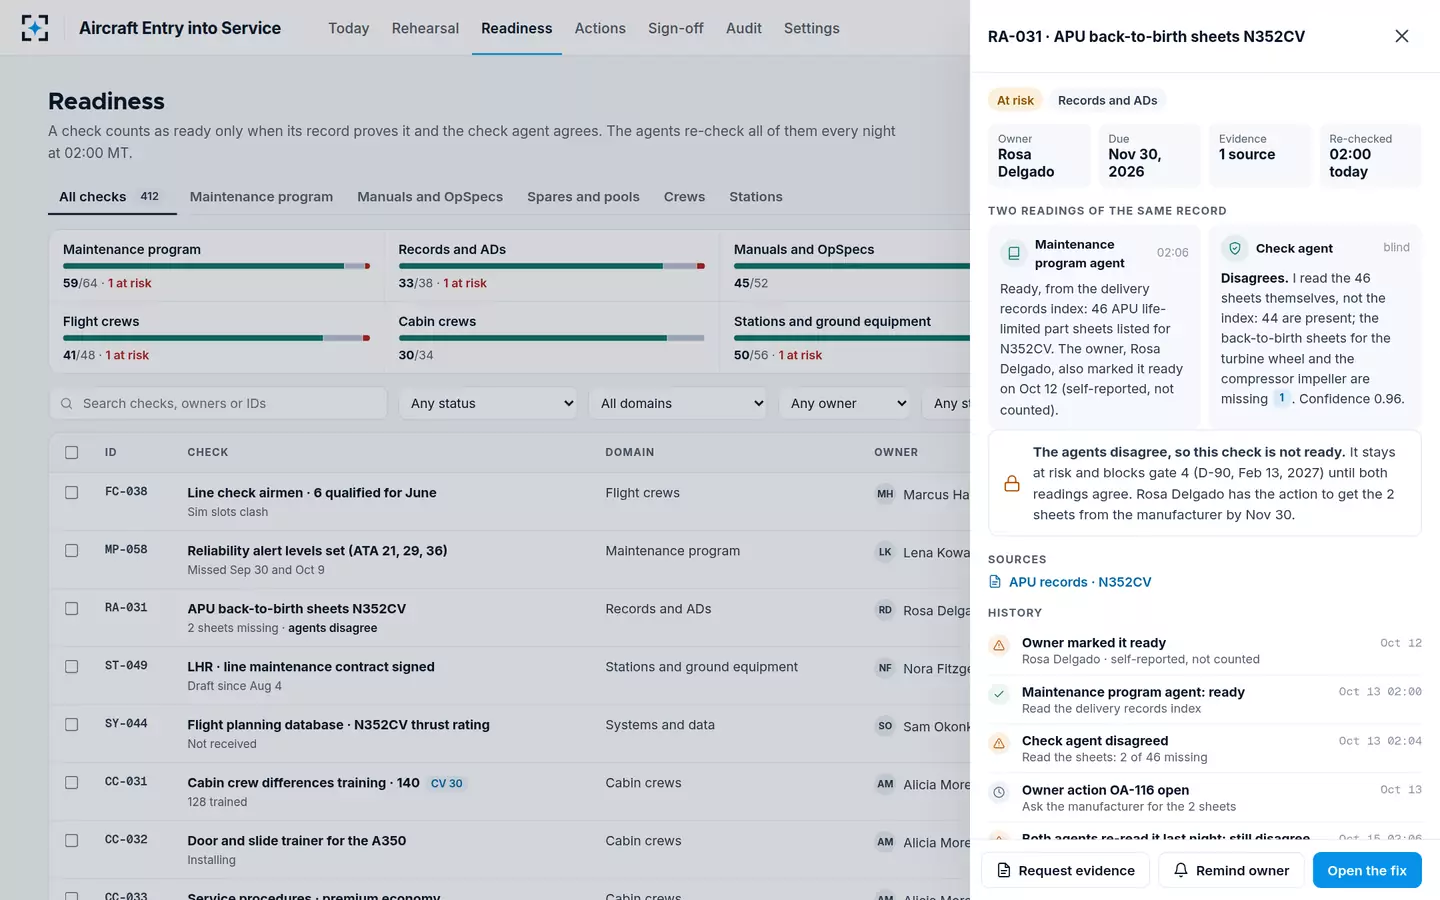The width and height of the screenshot is (1440, 900).
Task: Click the LK avatar for Lena
Action: pyautogui.click(x=885, y=552)
